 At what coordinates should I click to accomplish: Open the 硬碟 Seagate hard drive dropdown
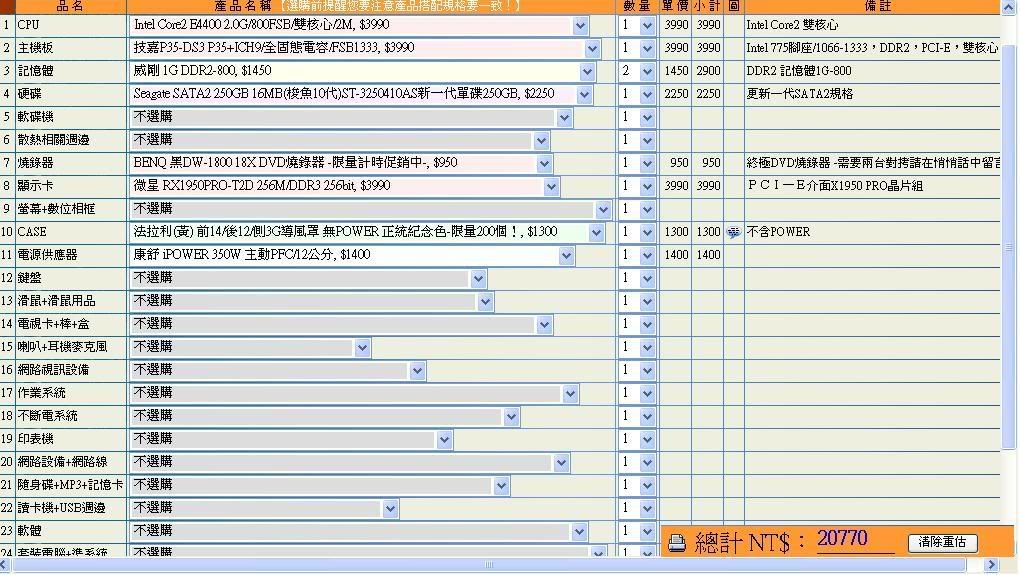(x=584, y=94)
